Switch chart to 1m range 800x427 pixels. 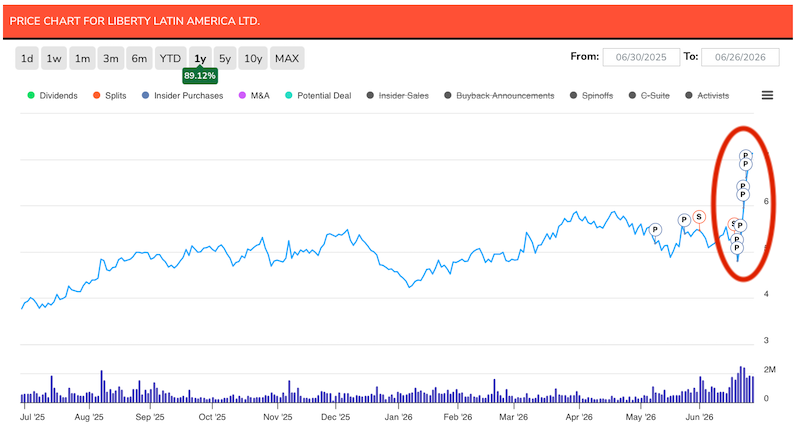82,58
